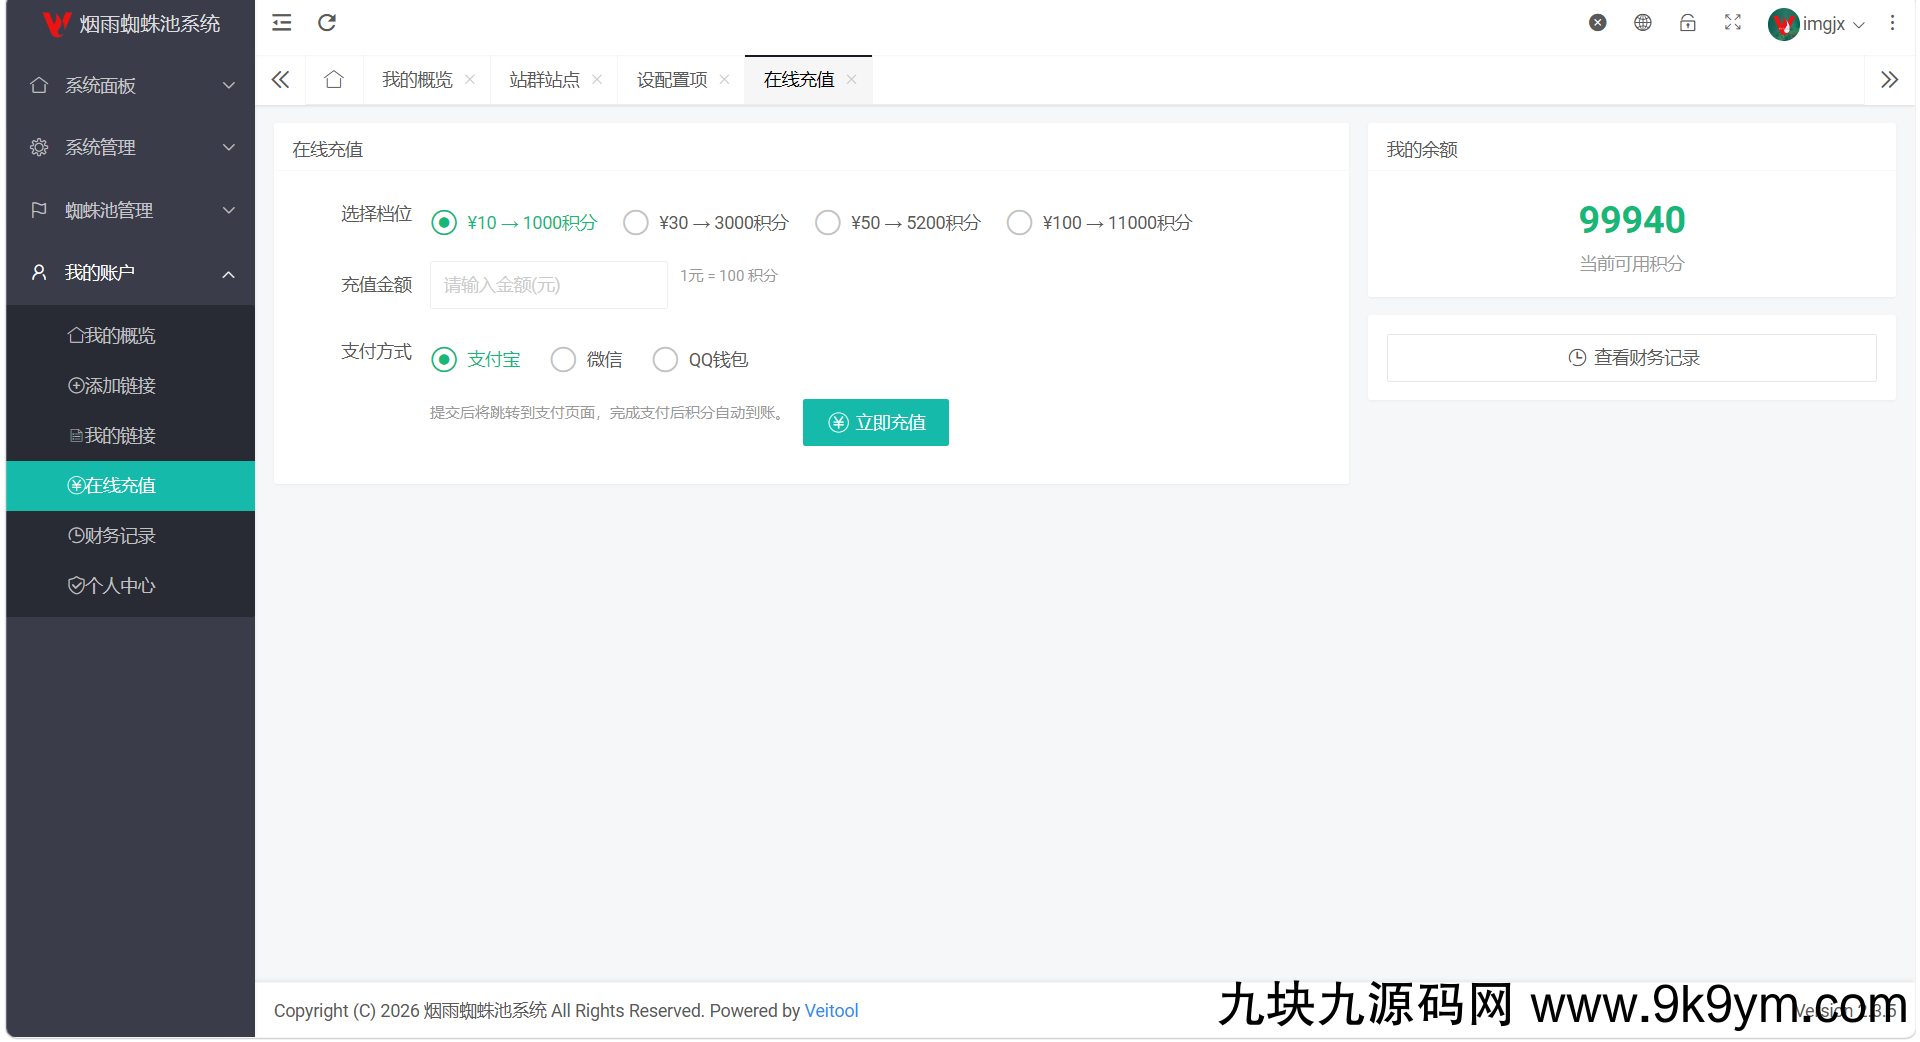1920x1042 pixels.
Task: Choose QQ钱包 payment method
Action: 700,360
